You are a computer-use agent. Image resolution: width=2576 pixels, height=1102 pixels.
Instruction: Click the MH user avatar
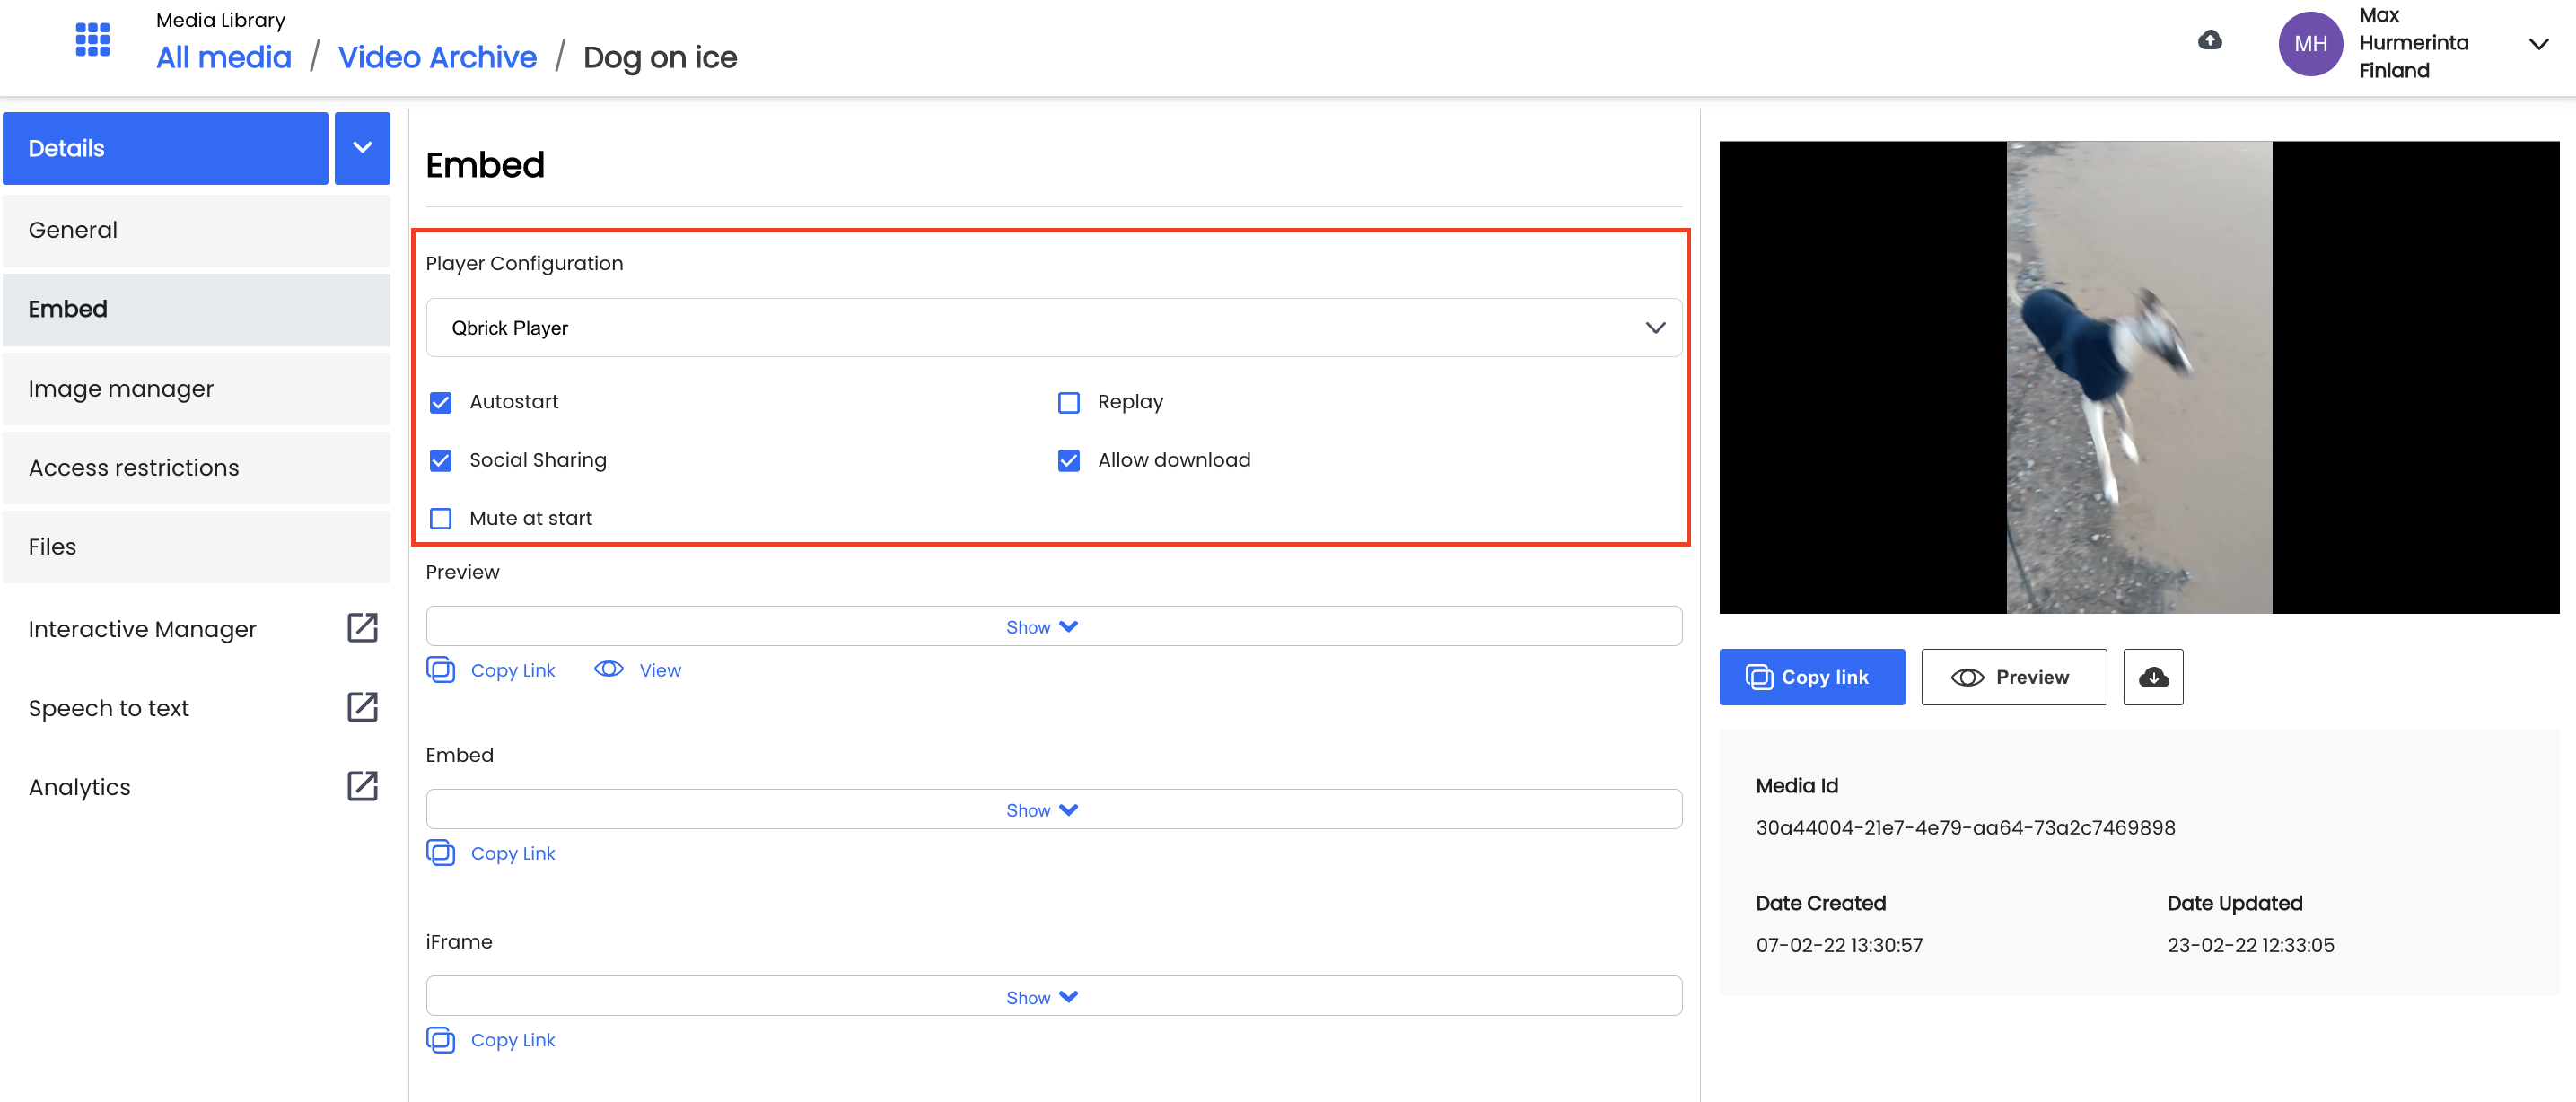2310,43
